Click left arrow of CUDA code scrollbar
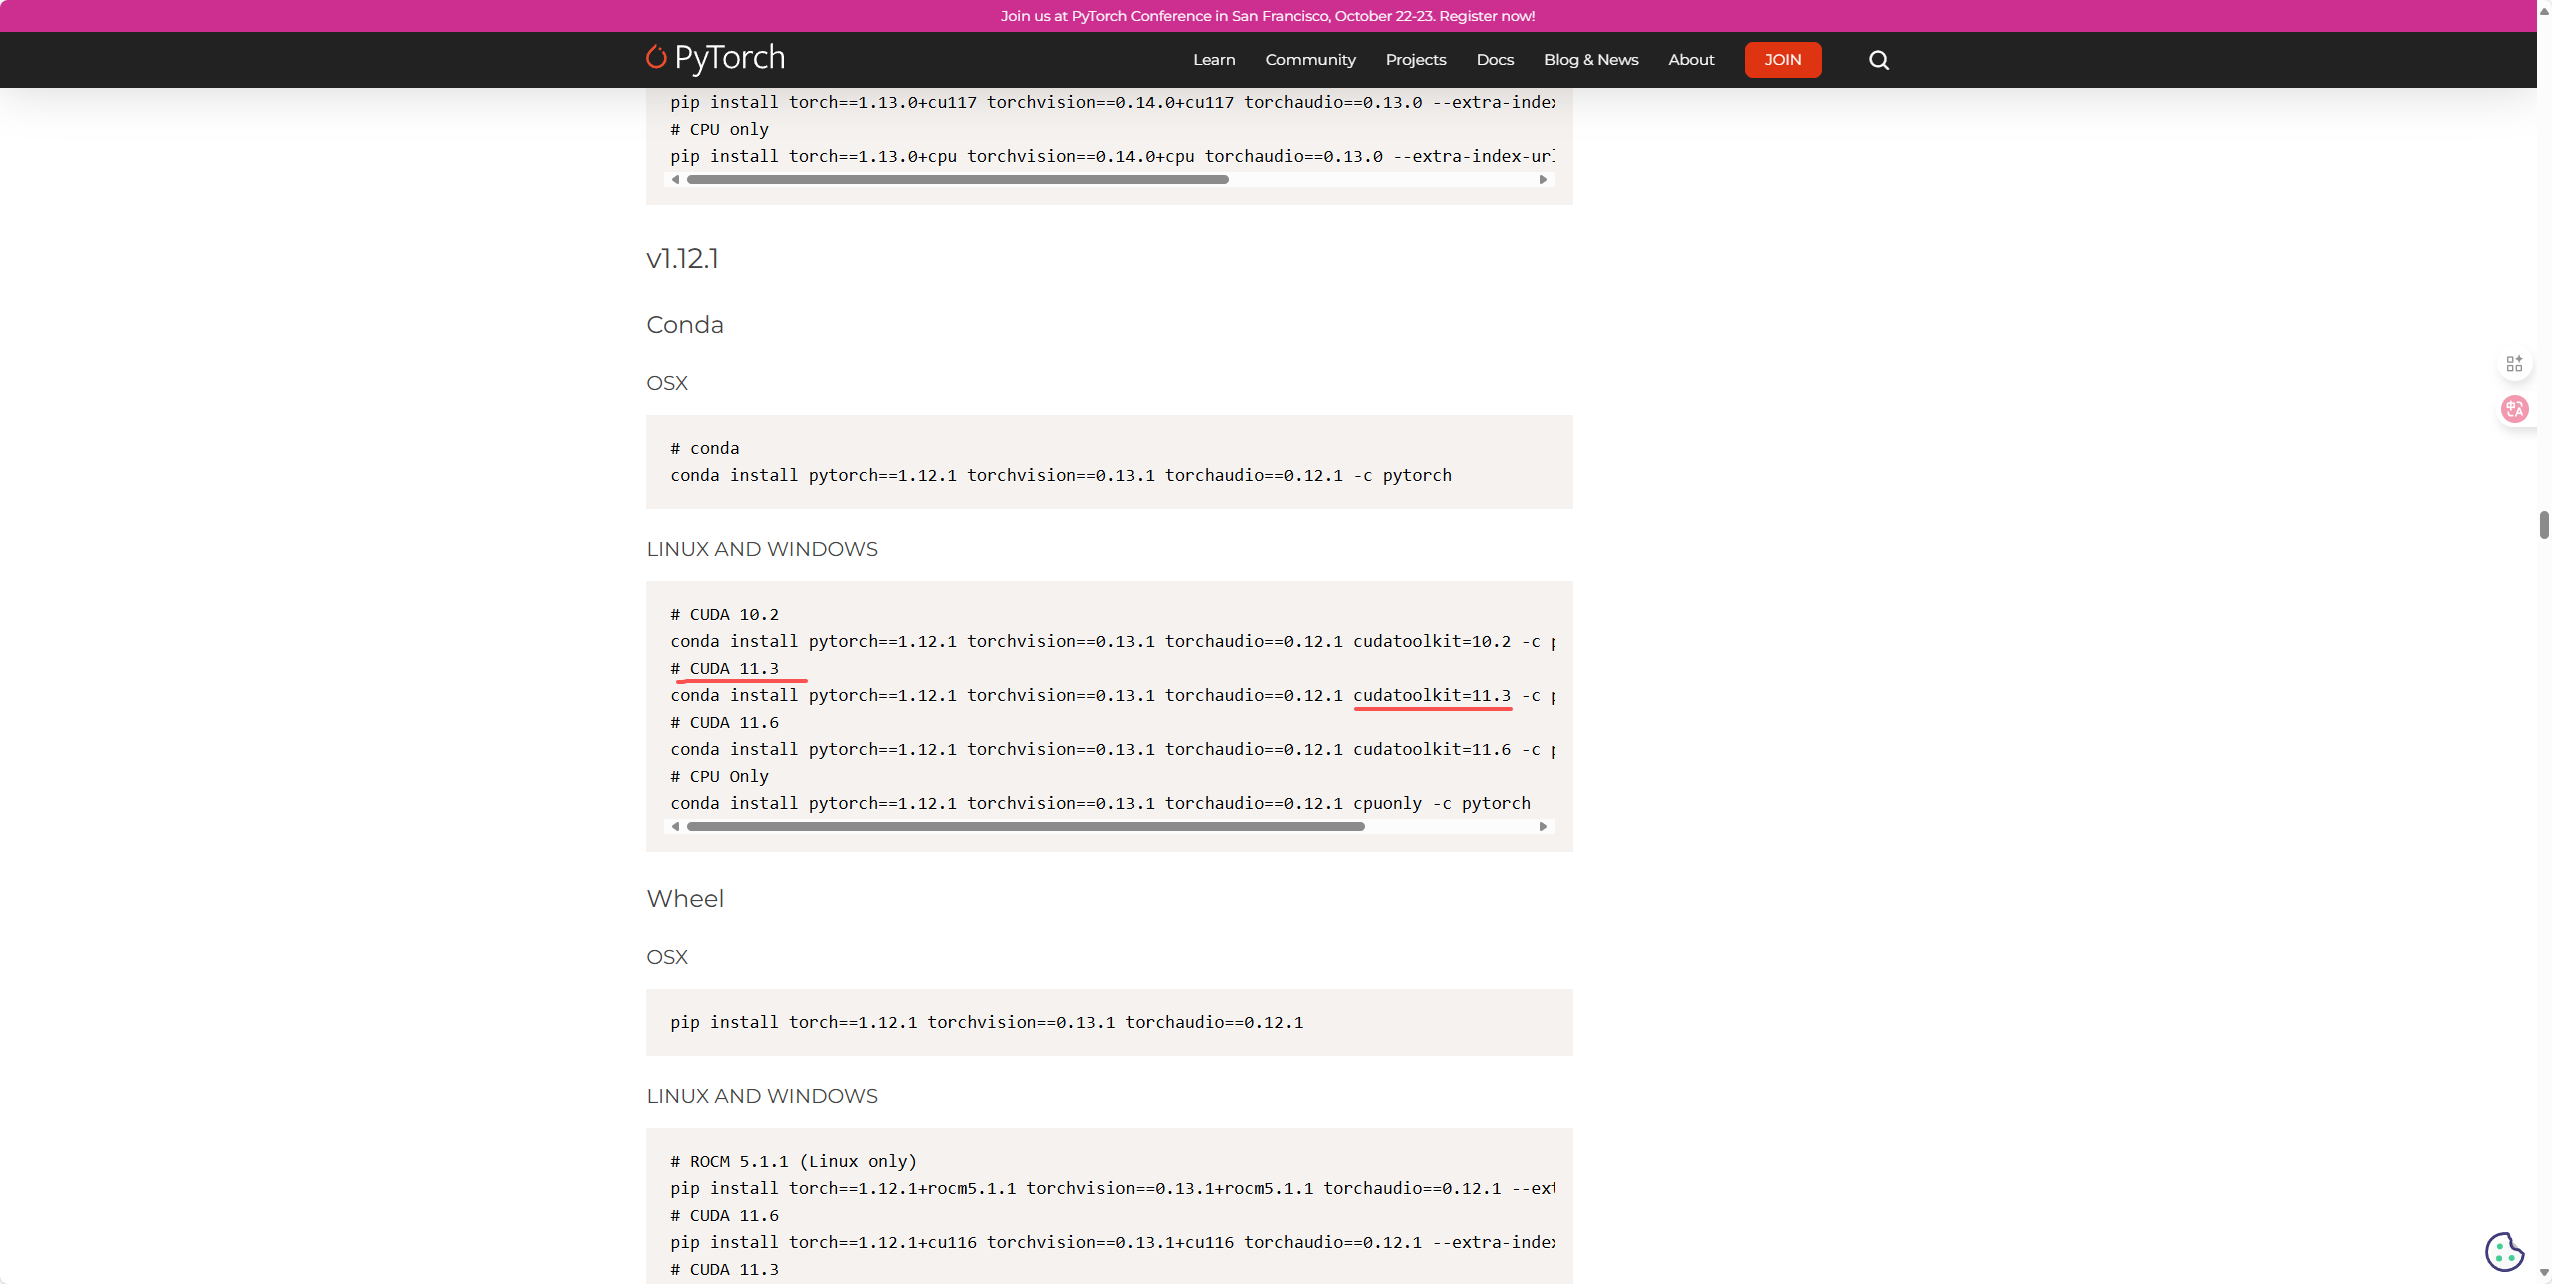Viewport: 2552px width, 1284px height. click(676, 826)
